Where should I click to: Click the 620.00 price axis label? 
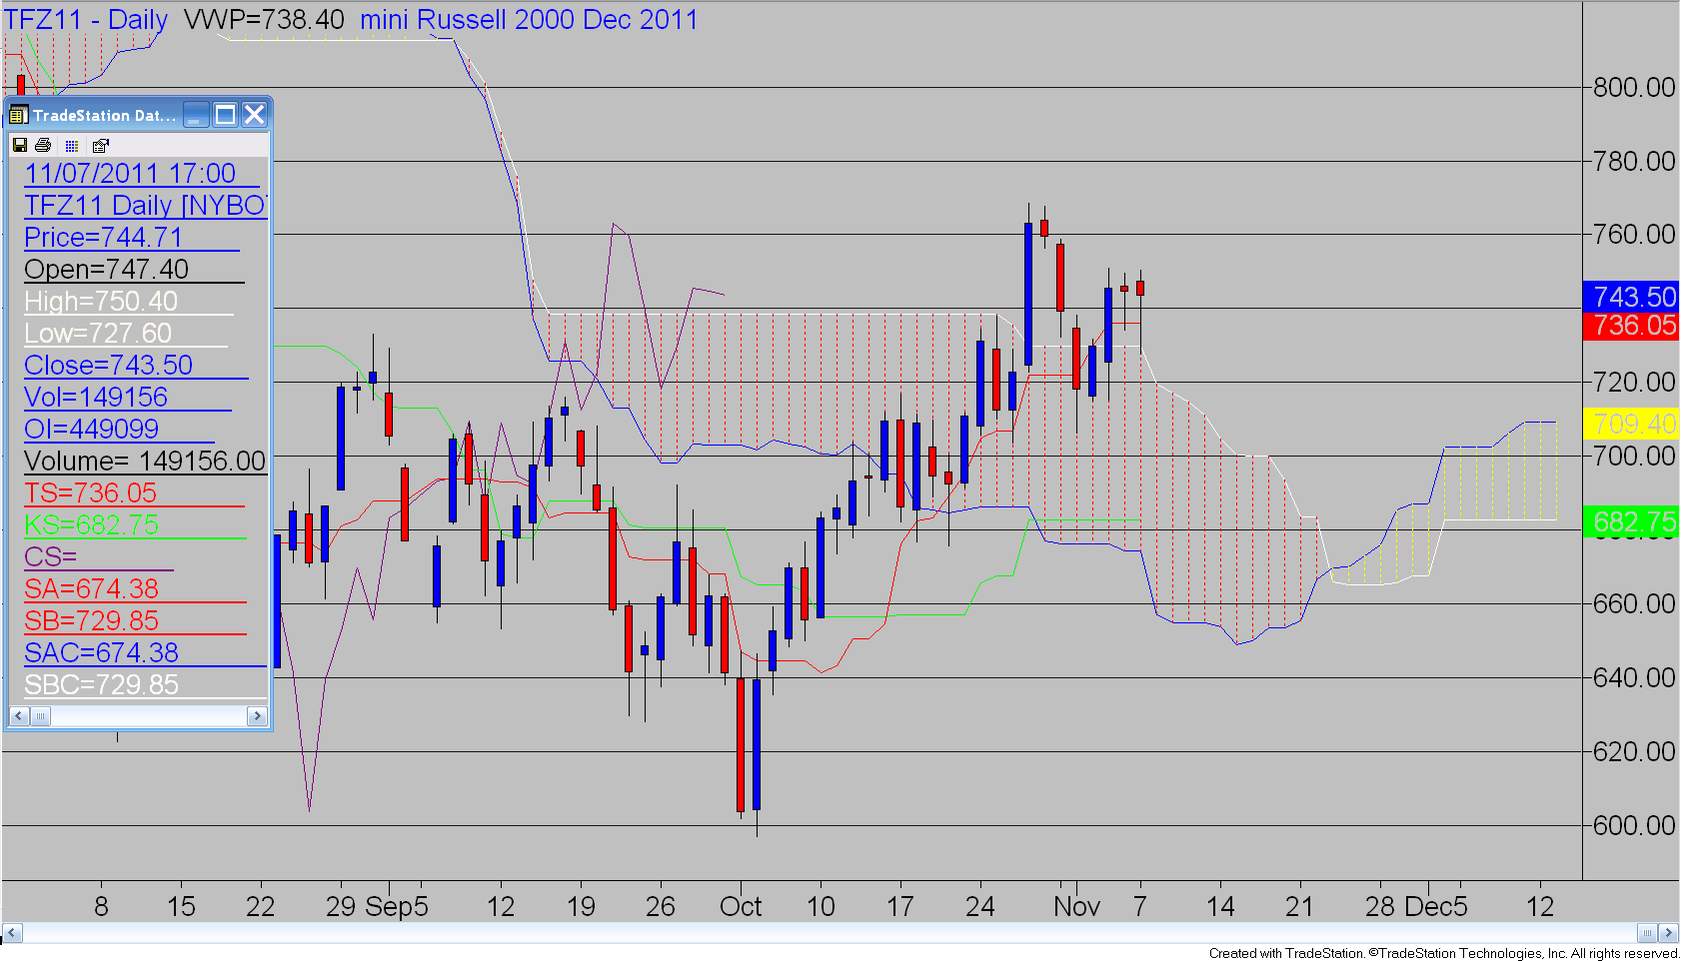click(1634, 752)
